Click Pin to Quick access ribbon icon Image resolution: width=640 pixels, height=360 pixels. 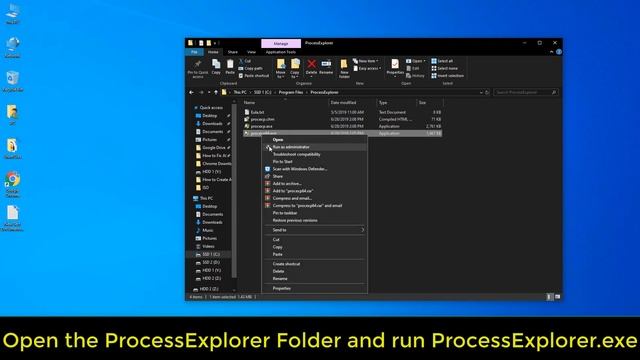198,68
